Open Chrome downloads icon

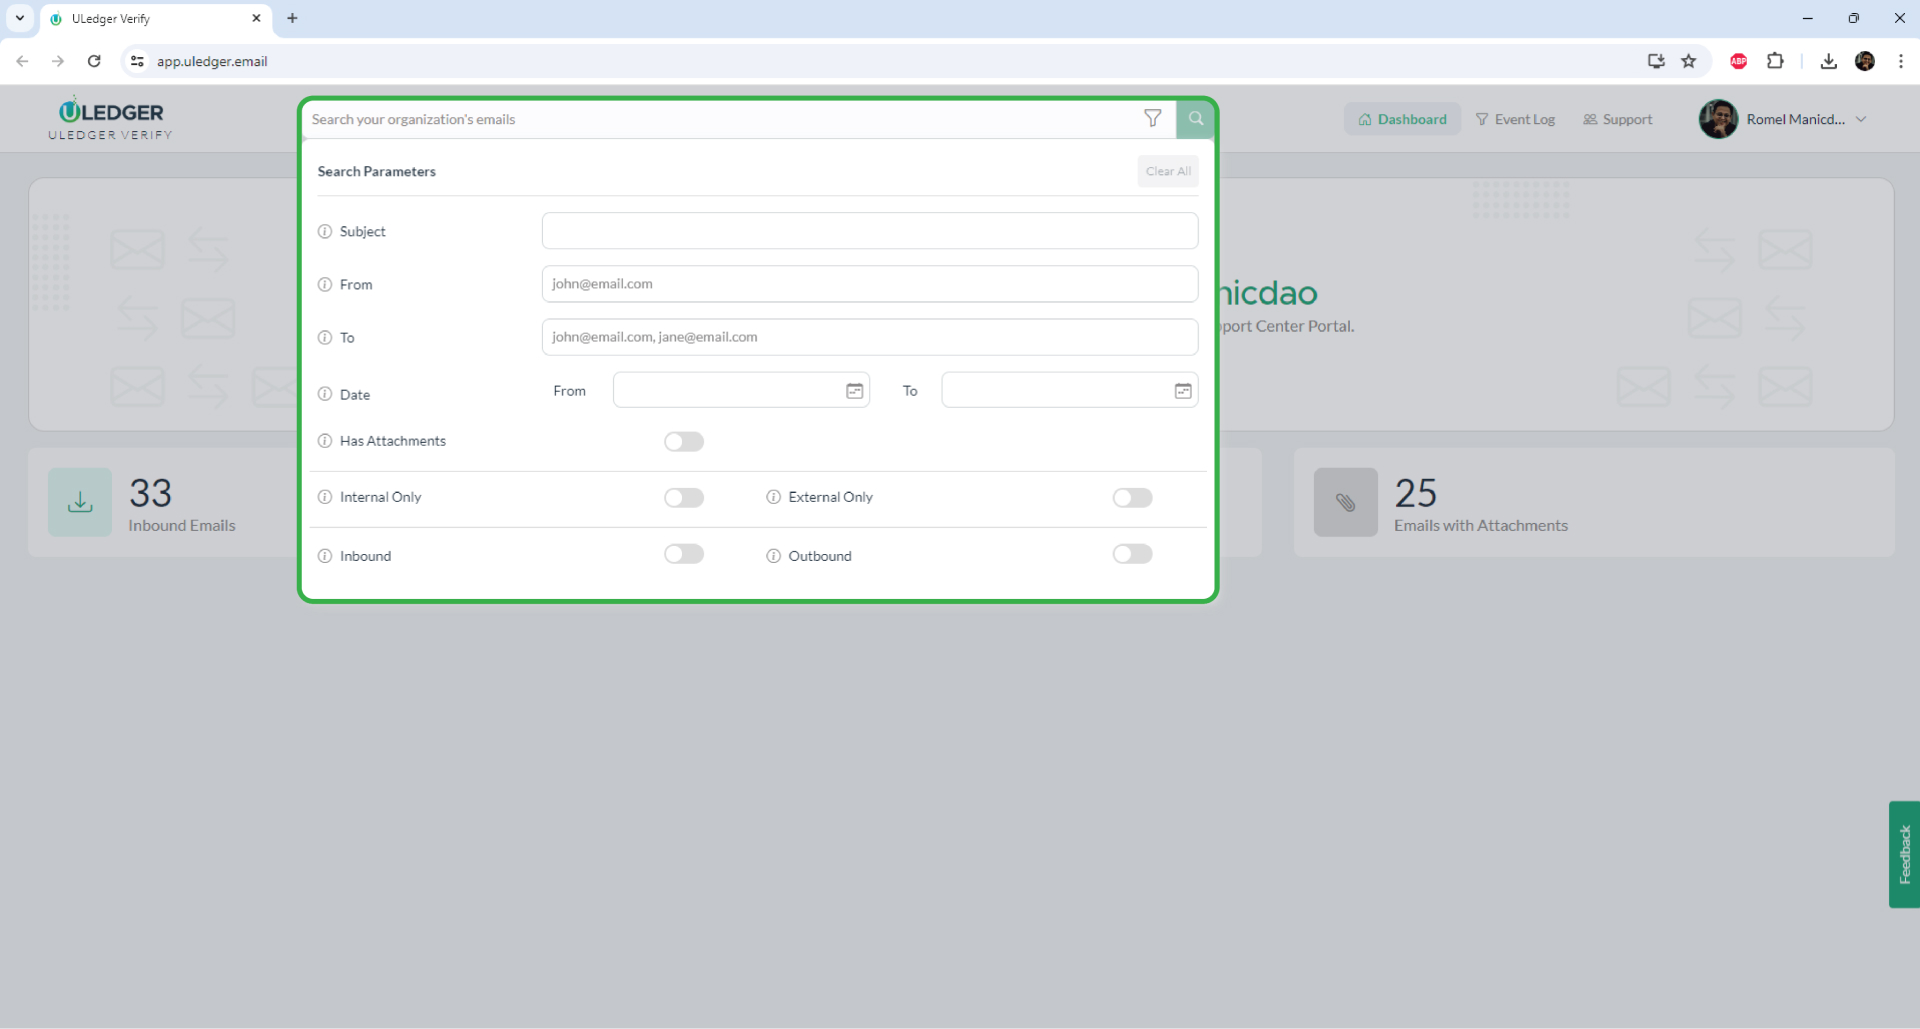(1828, 61)
